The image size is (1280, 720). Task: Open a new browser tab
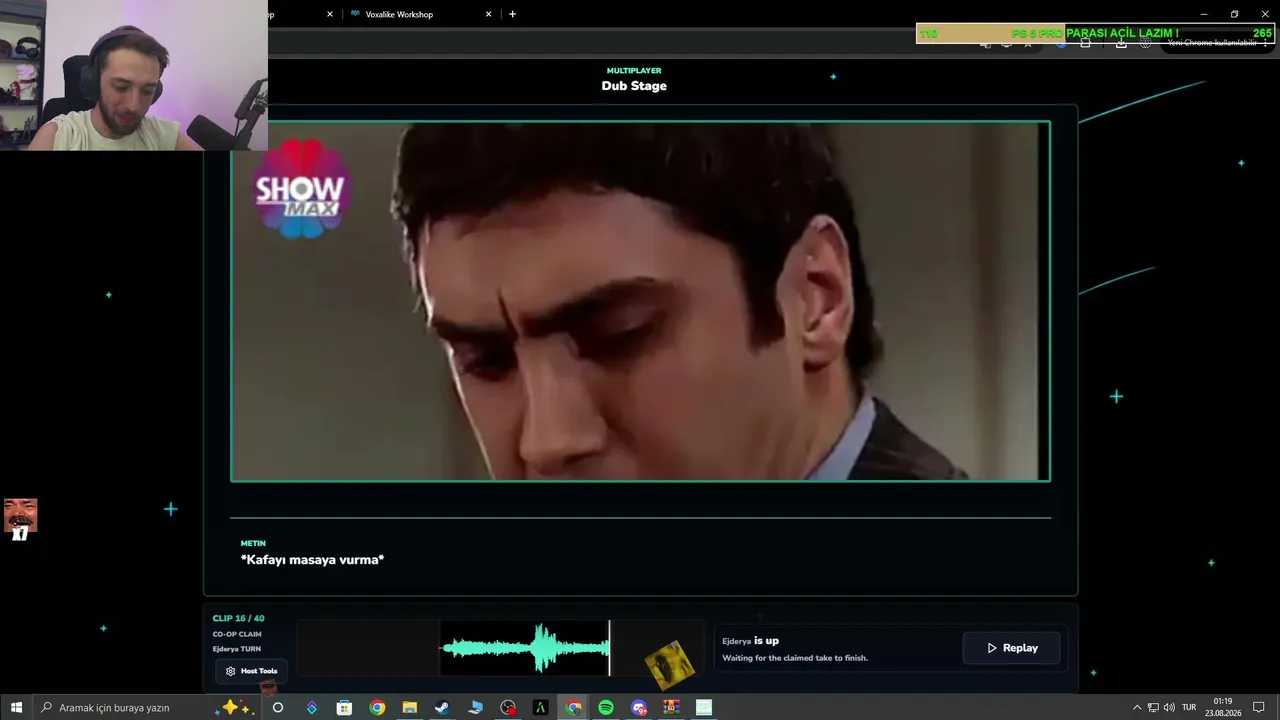[513, 14]
